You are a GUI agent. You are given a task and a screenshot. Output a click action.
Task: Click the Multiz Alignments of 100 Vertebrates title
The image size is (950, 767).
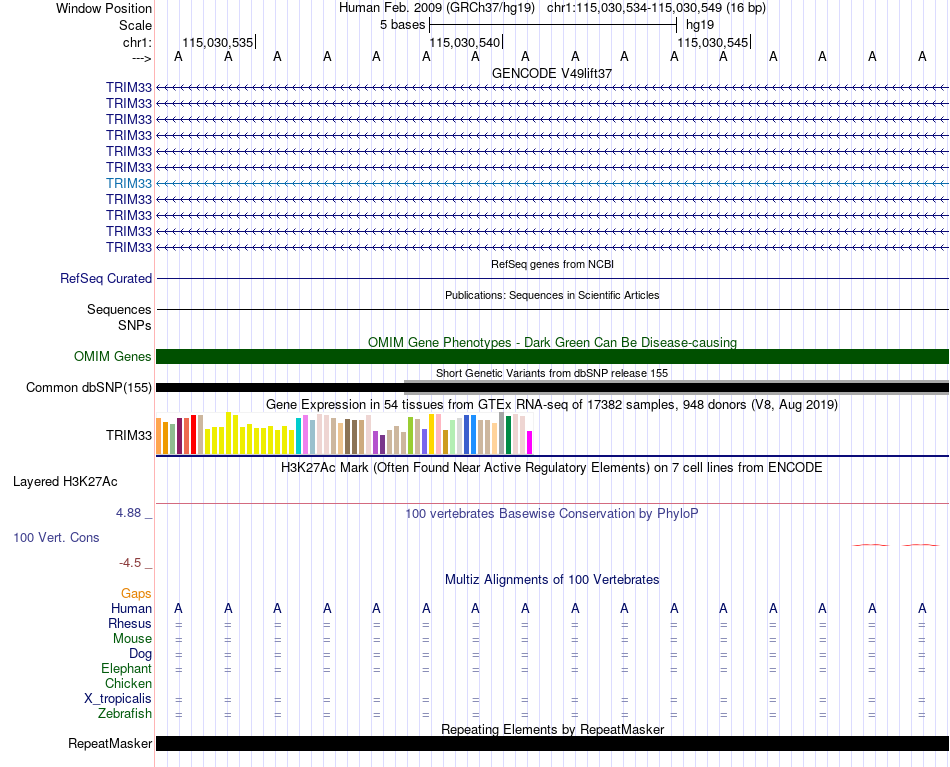click(552, 579)
